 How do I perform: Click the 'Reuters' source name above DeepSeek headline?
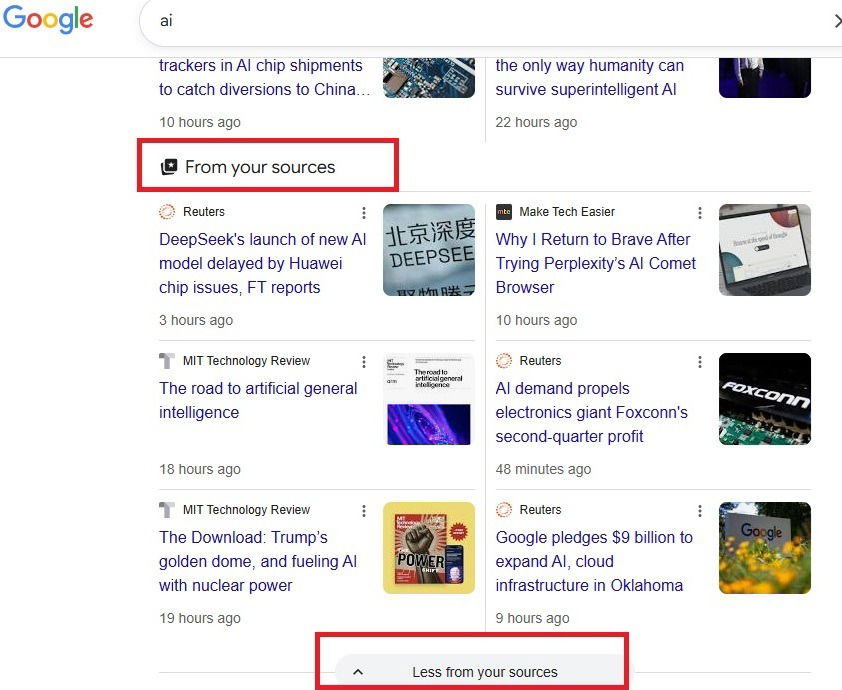(x=204, y=212)
